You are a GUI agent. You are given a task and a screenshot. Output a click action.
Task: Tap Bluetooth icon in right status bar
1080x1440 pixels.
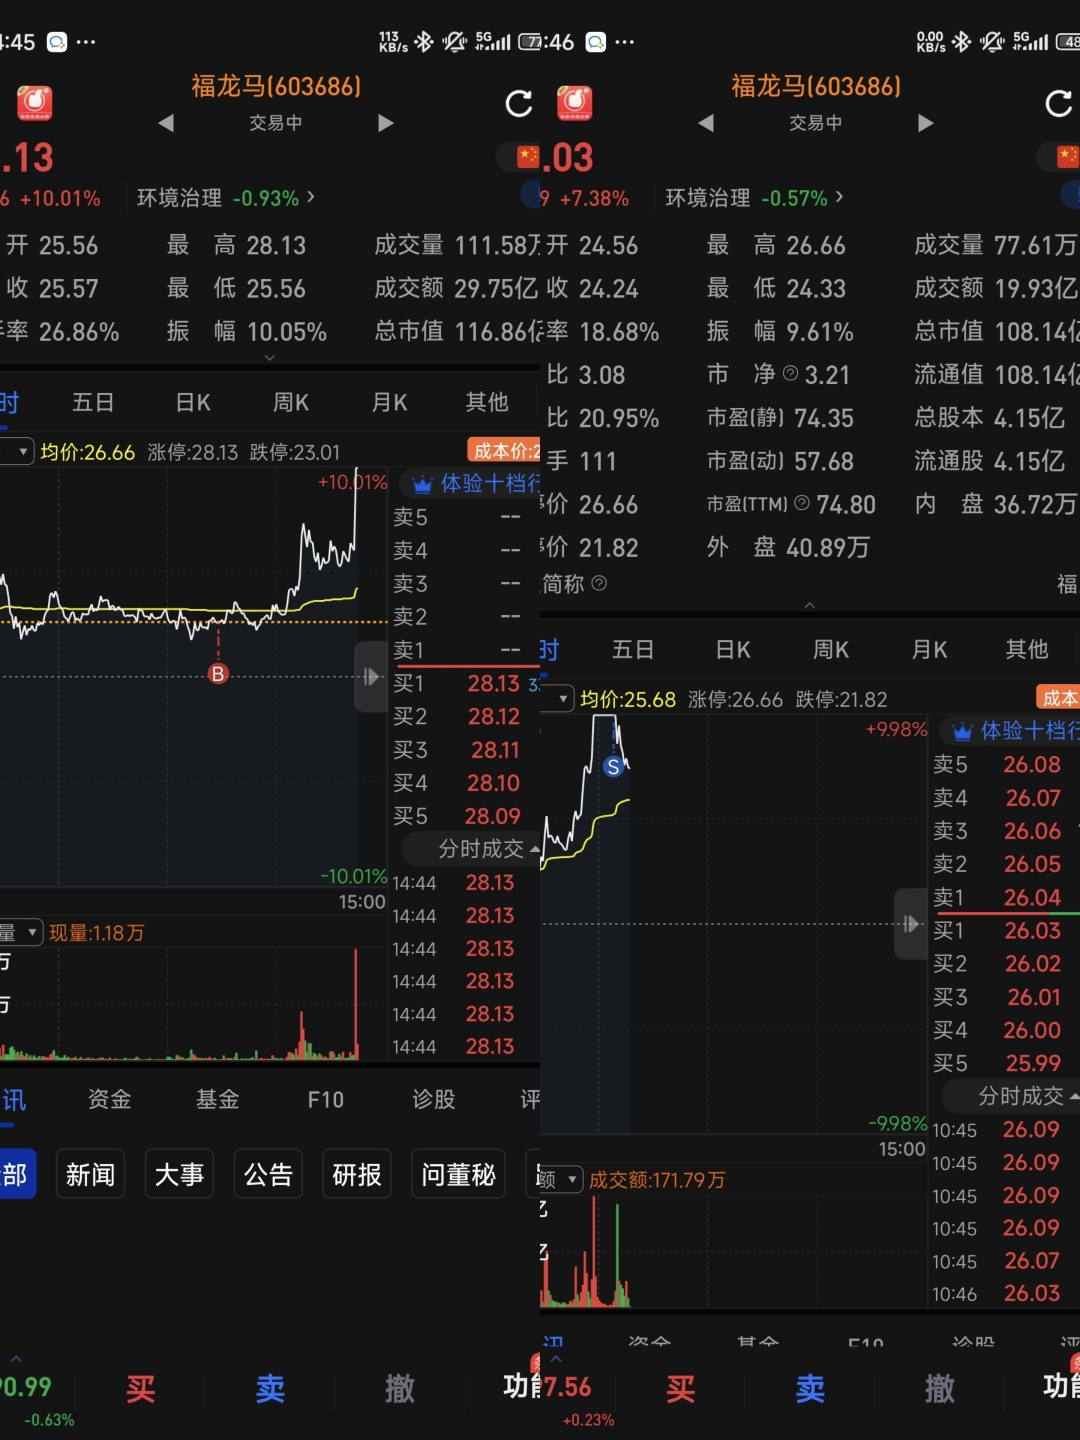(962, 41)
